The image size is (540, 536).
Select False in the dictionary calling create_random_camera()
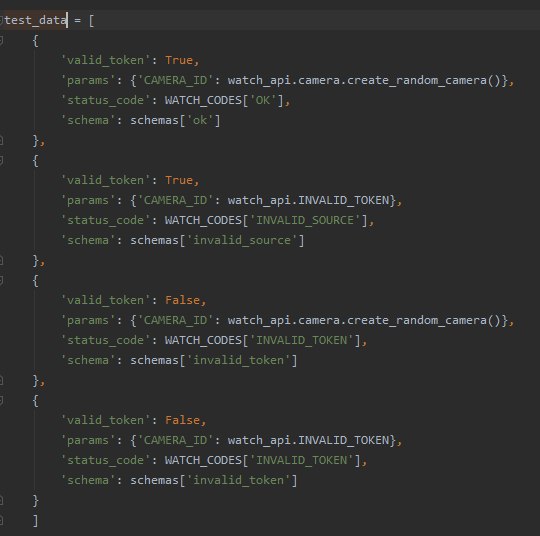click(182, 300)
